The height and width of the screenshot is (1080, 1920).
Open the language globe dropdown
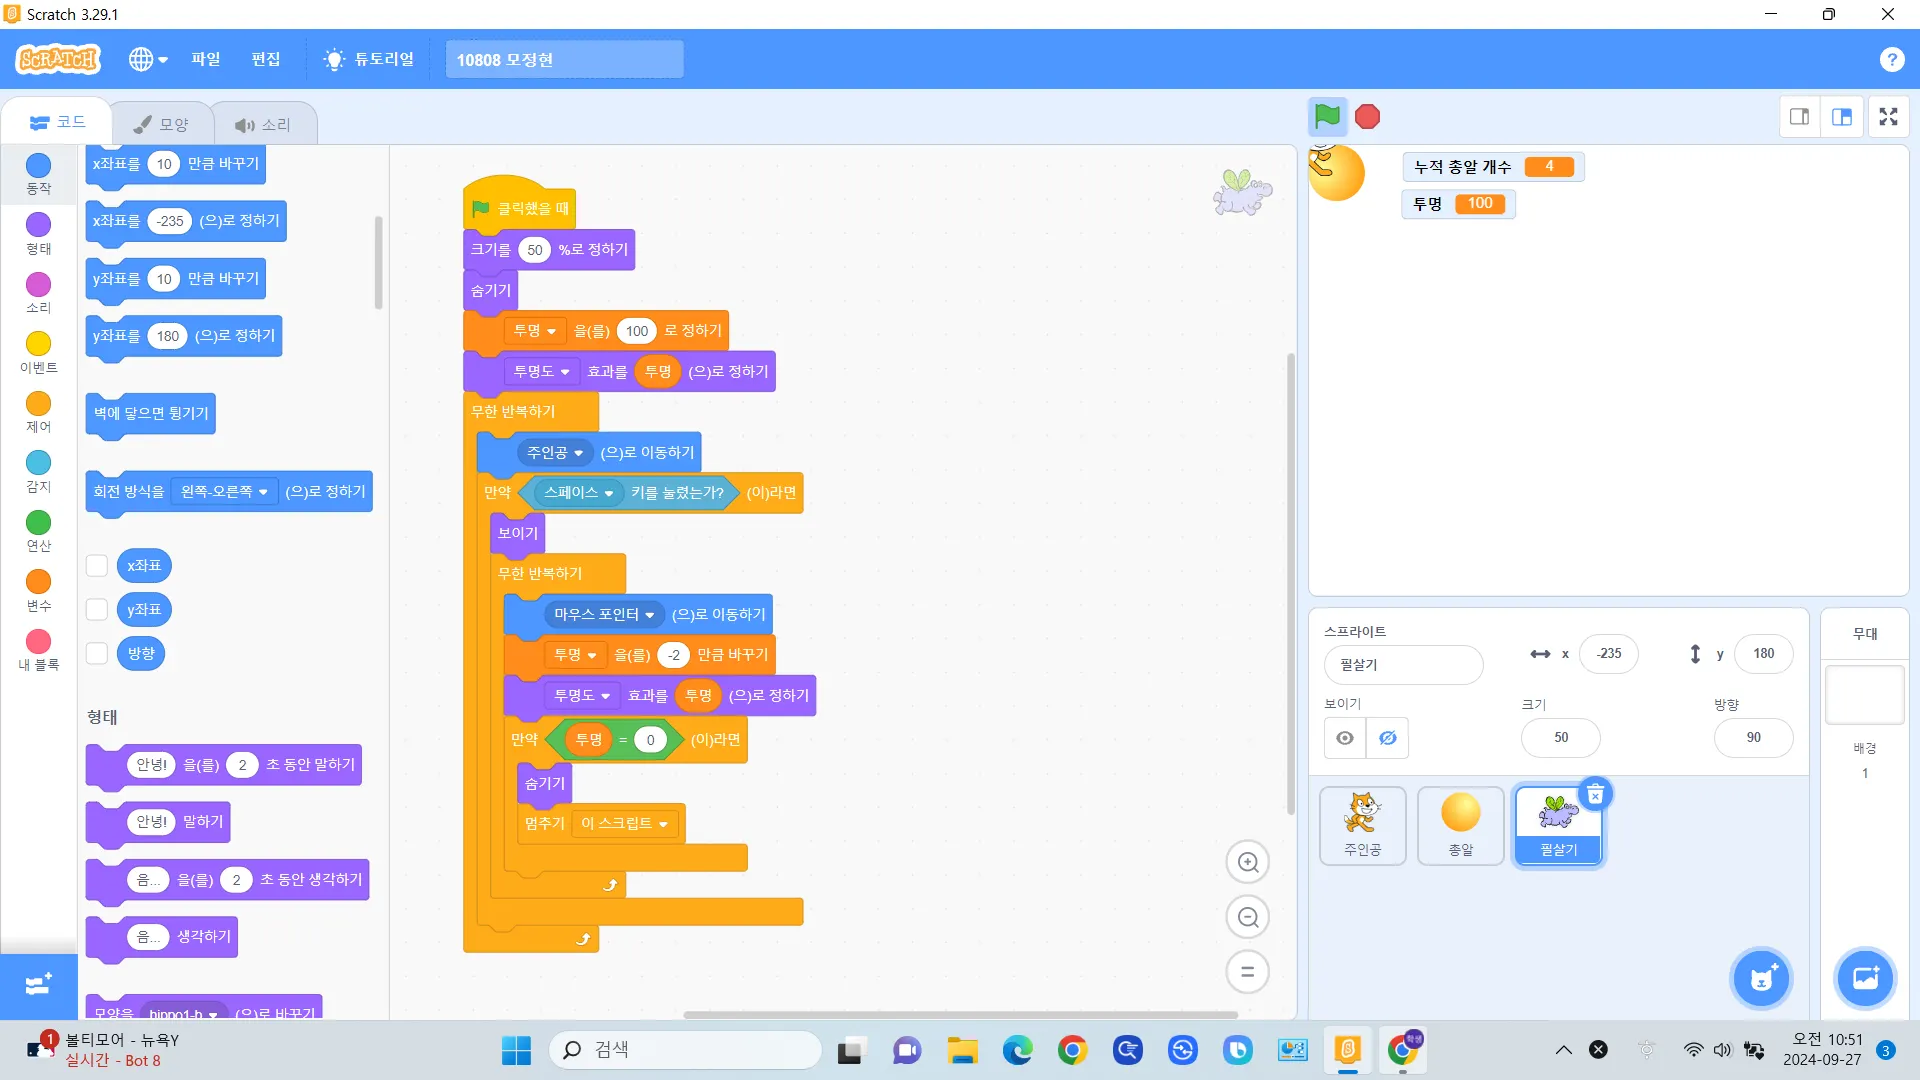click(x=147, y=59)
